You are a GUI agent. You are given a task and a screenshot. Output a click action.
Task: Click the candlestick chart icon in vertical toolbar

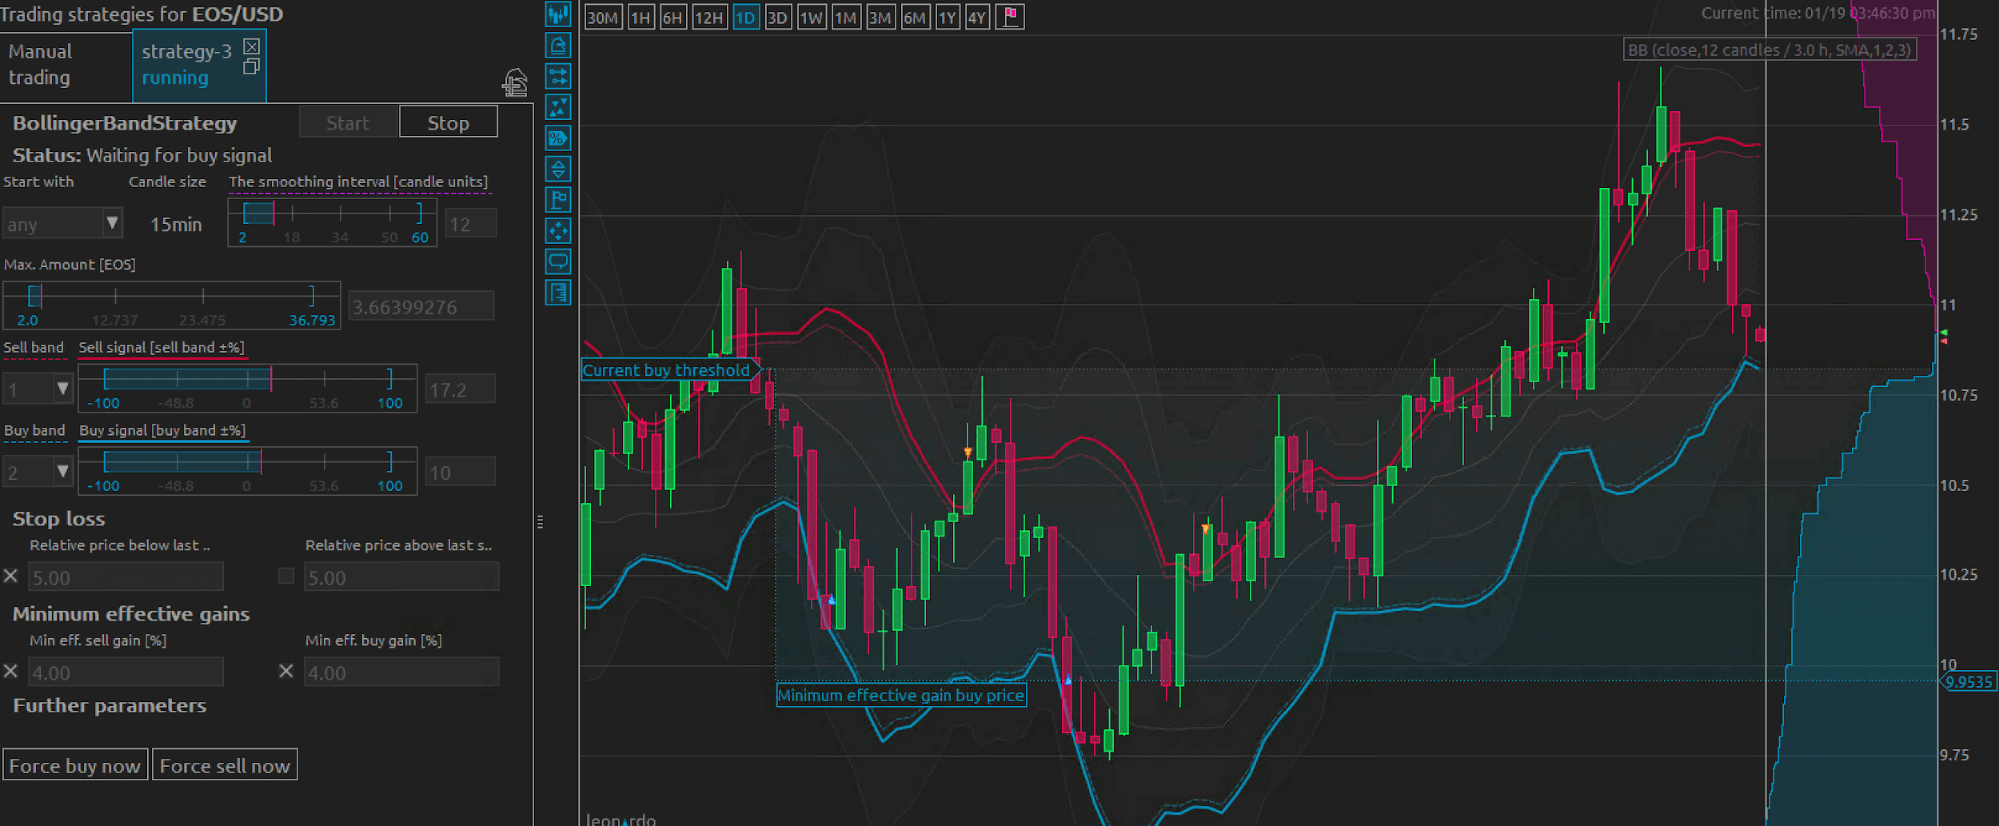pos(558,14)
